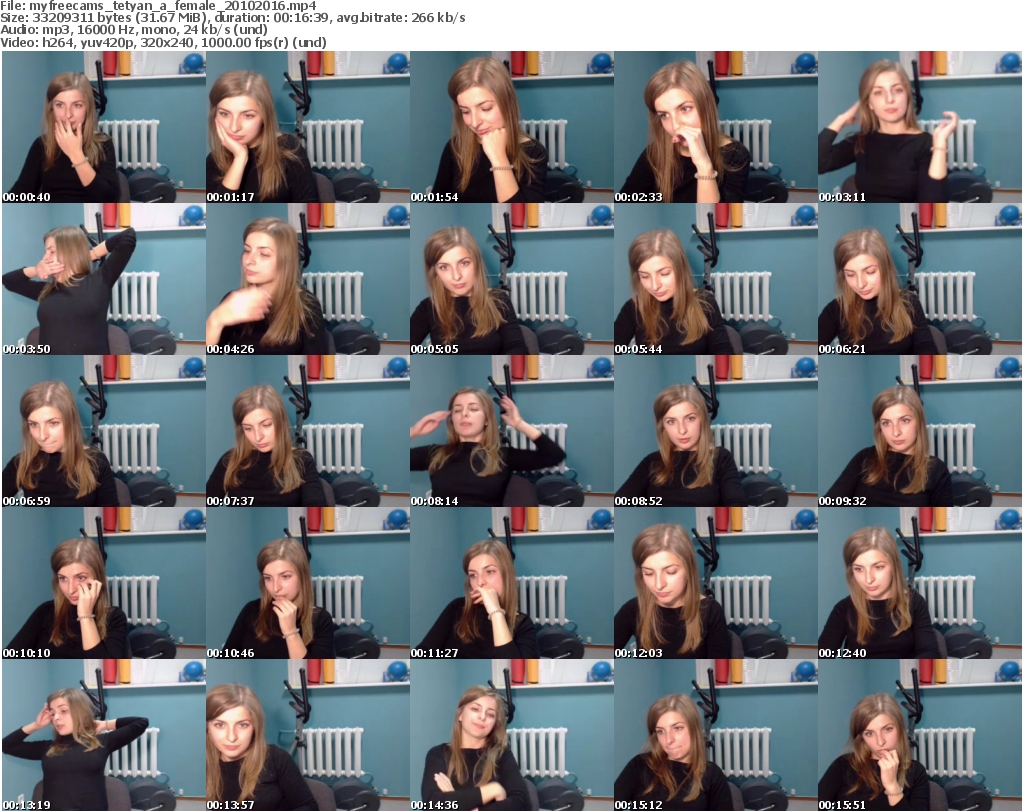Image resolution: width=1024 pixels, height=811 pixels.
Task: Select the thumbnail frame at 00:00:40
Action: pos(104,127)
